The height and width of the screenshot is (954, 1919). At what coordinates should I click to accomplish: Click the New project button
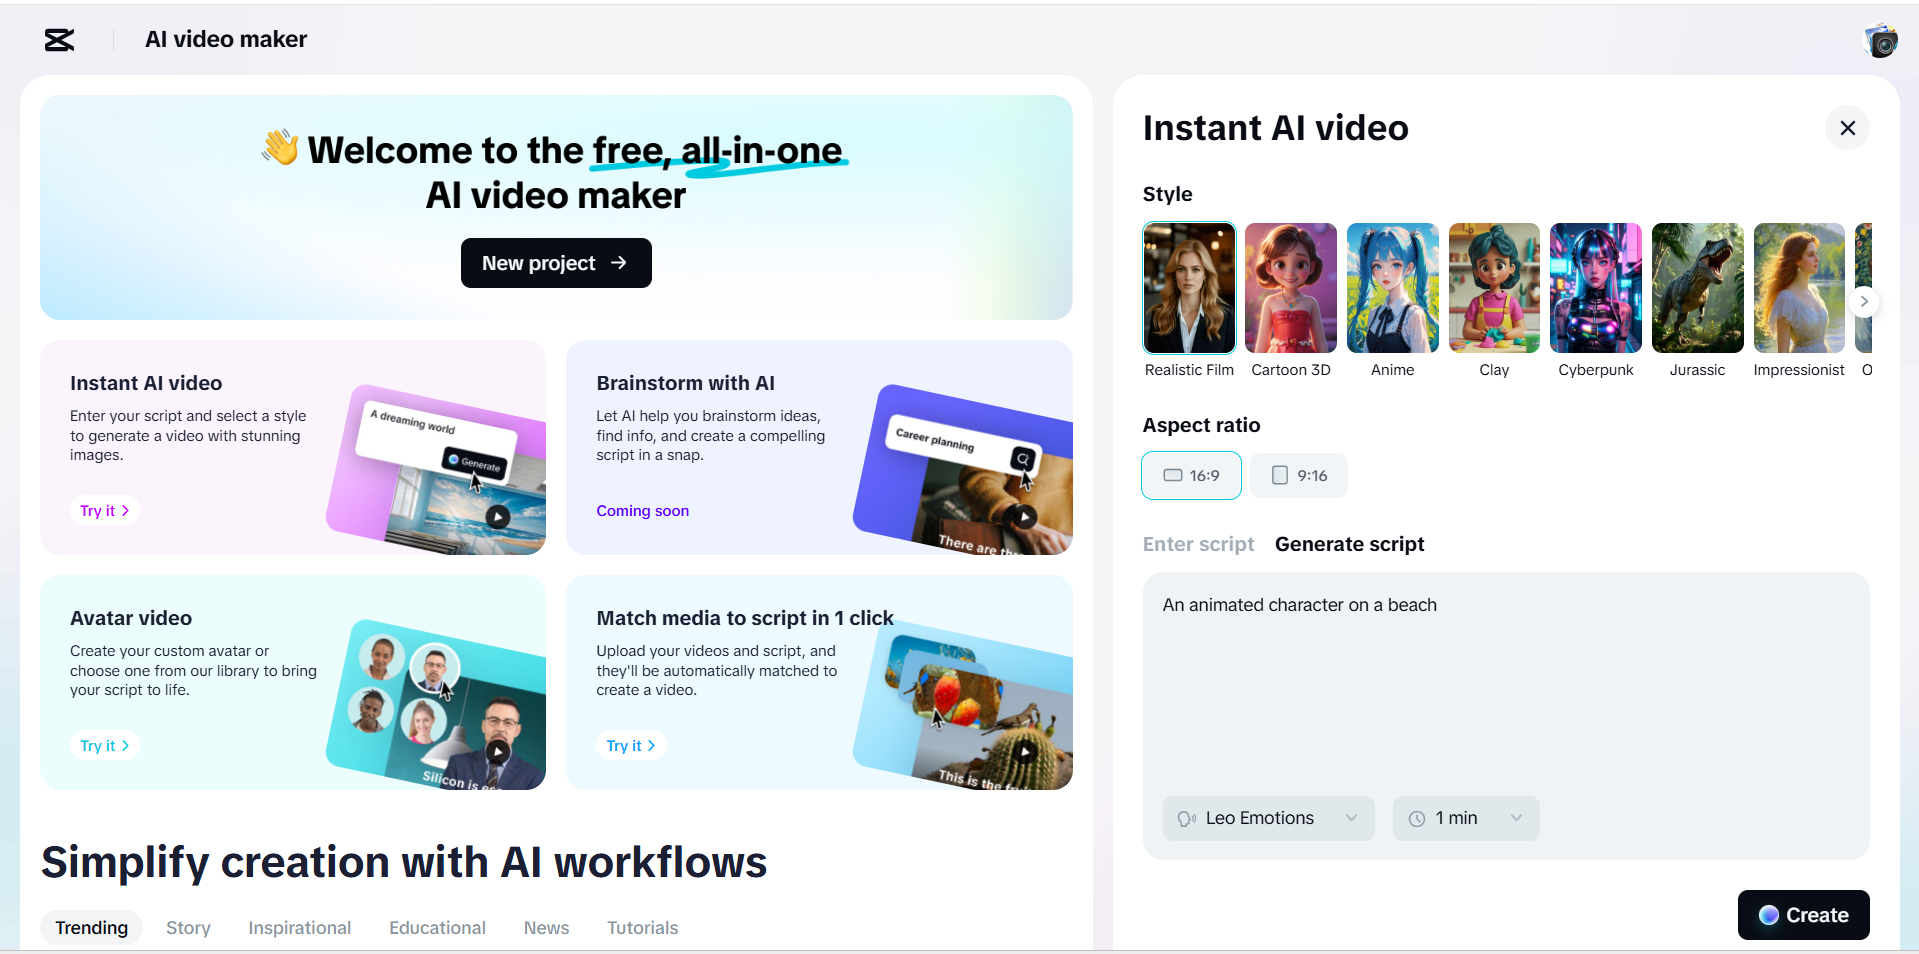pyautogui.click(x=555, y=262)
